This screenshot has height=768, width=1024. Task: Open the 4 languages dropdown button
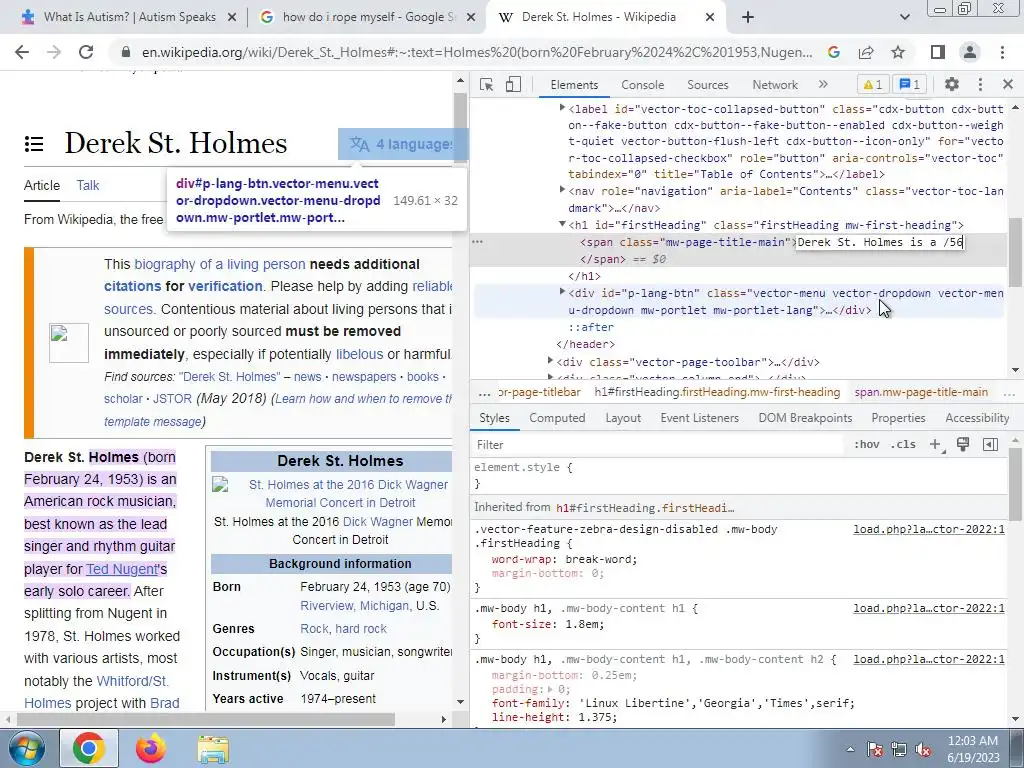tap(403, 144)
